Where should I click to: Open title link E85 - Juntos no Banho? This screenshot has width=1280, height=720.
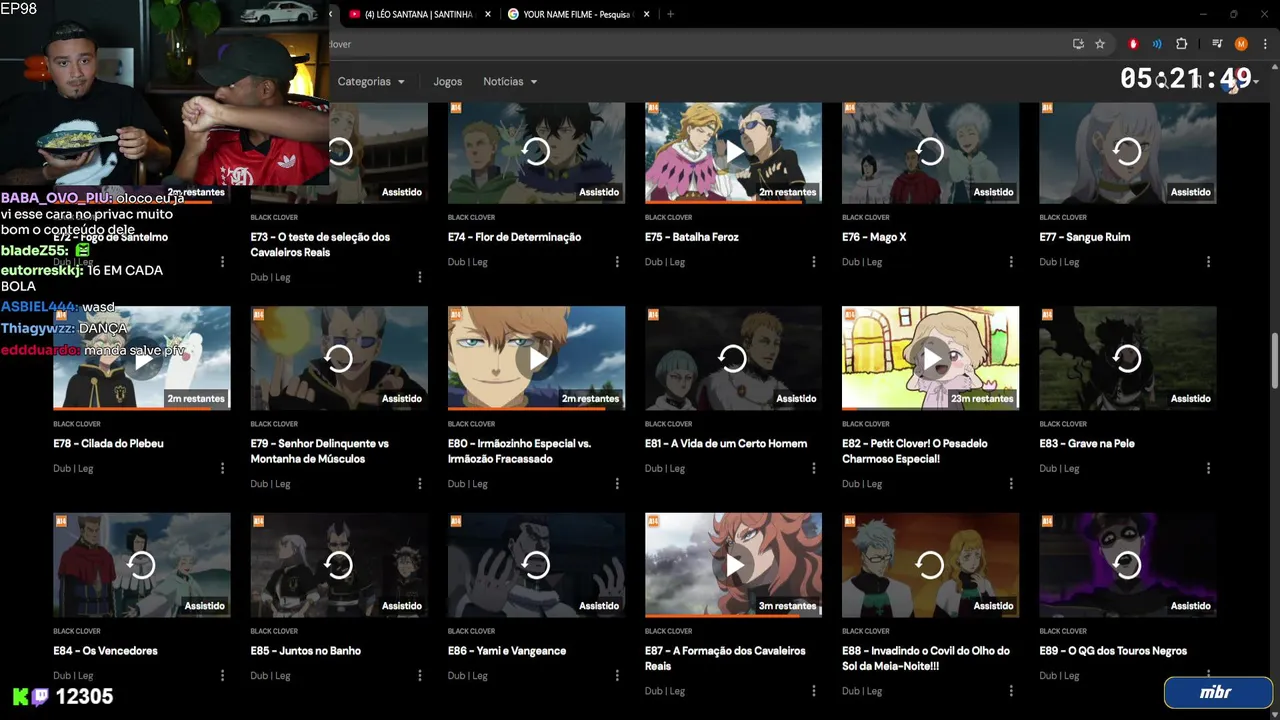pos(306,651)
